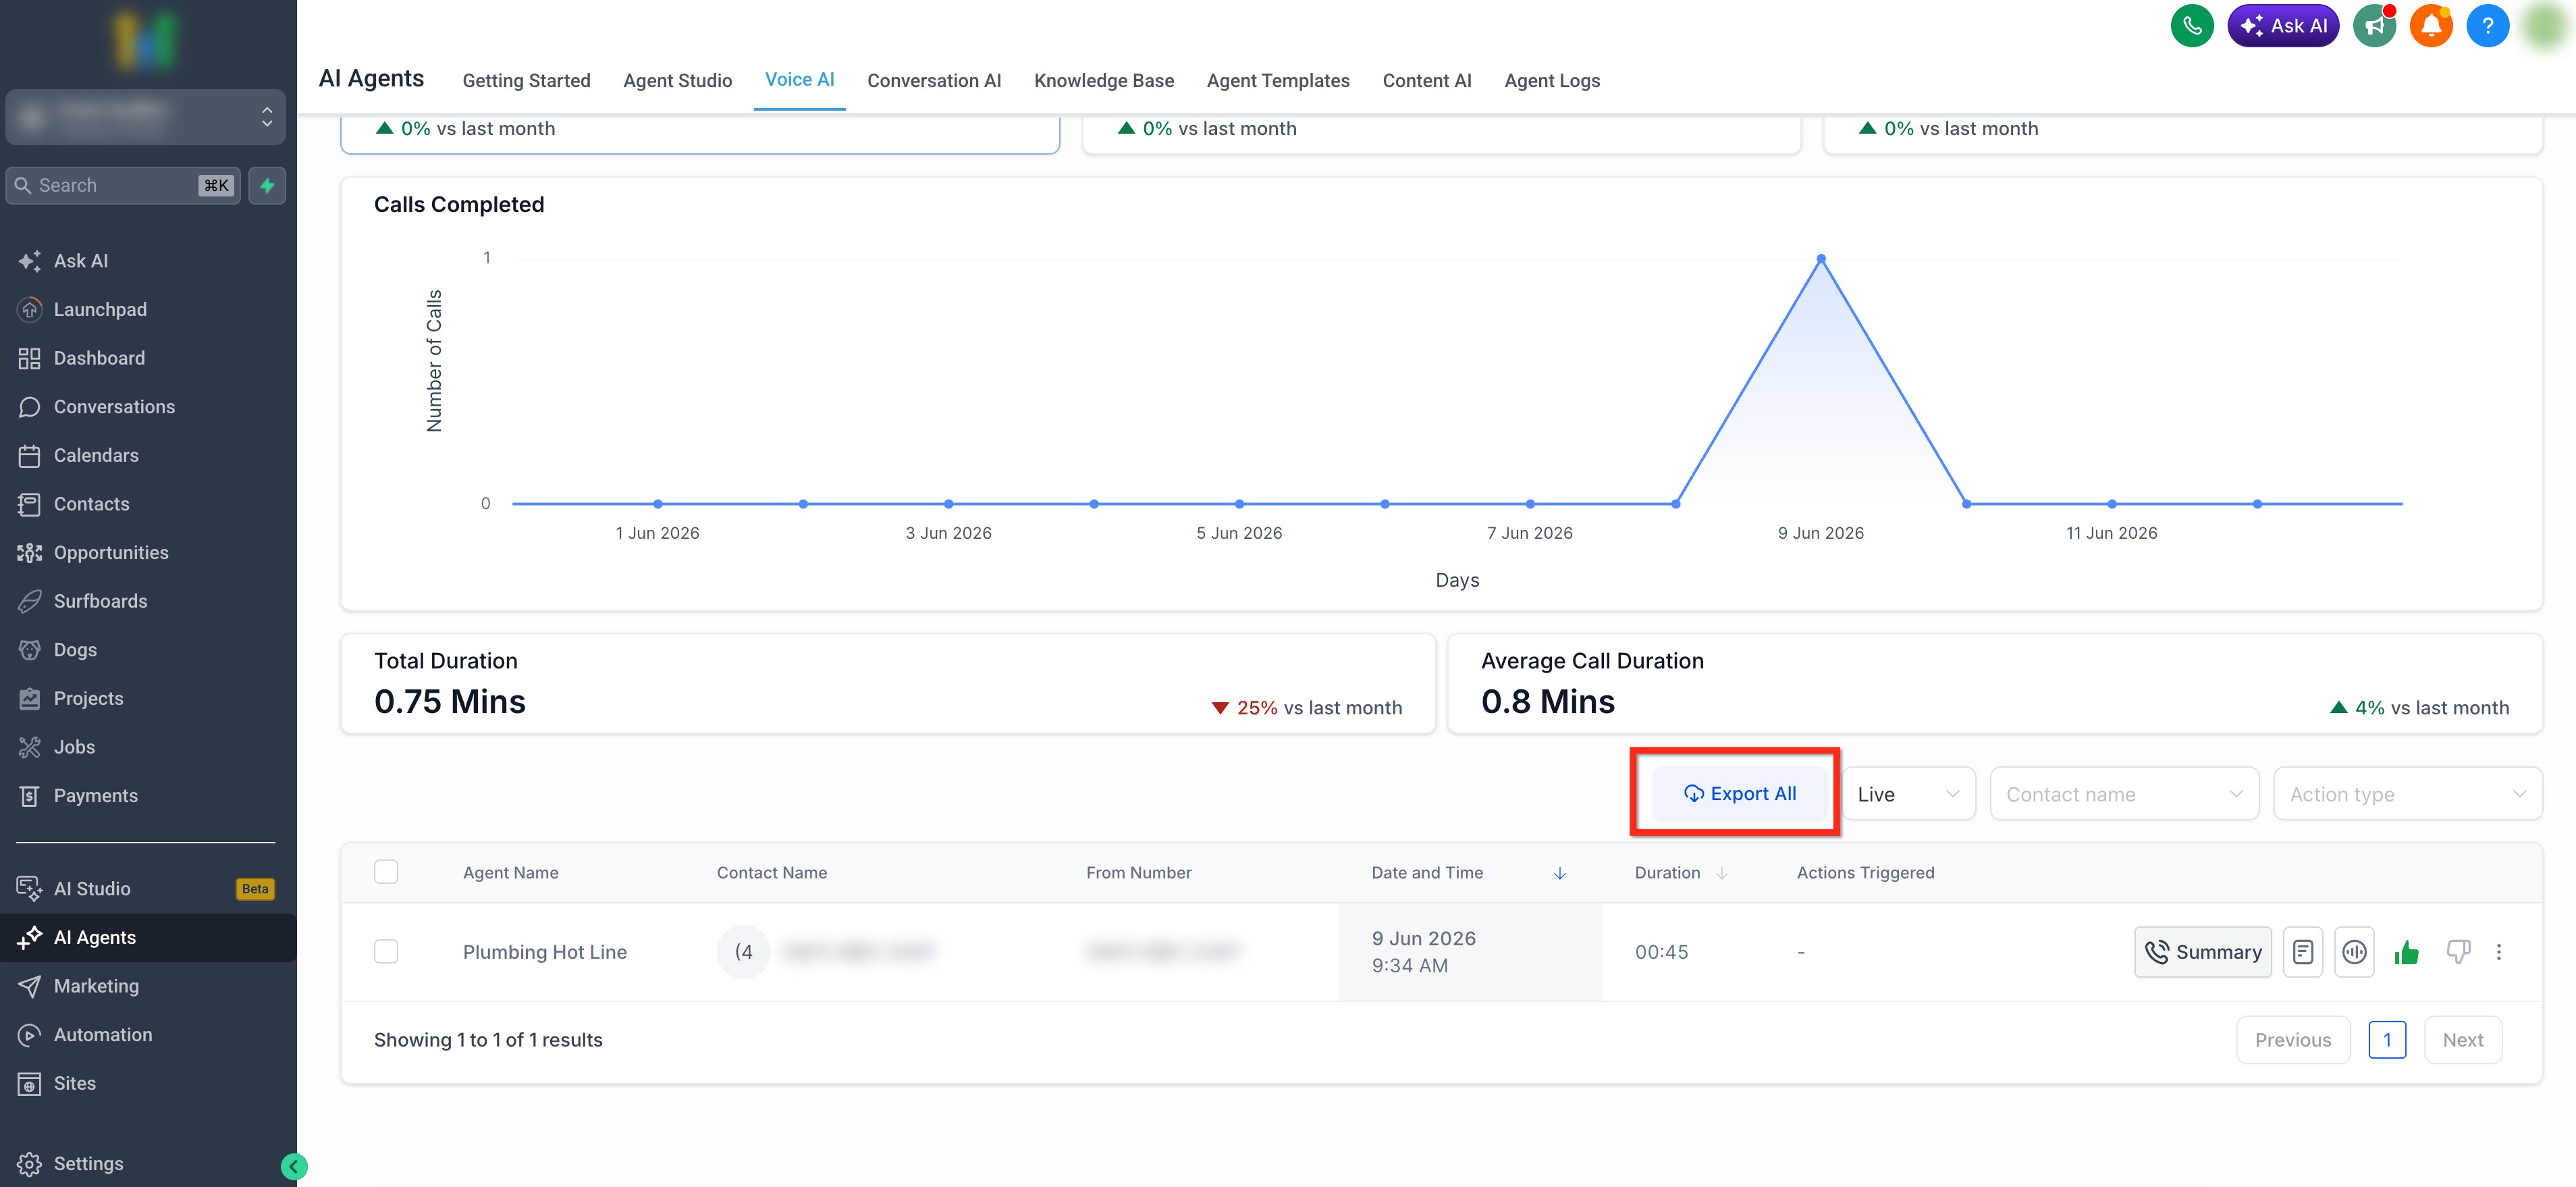Viewport: 2576px width, 1187px height.
Task: Switch to the Conversation AI tab
Action: click(934, 81)
